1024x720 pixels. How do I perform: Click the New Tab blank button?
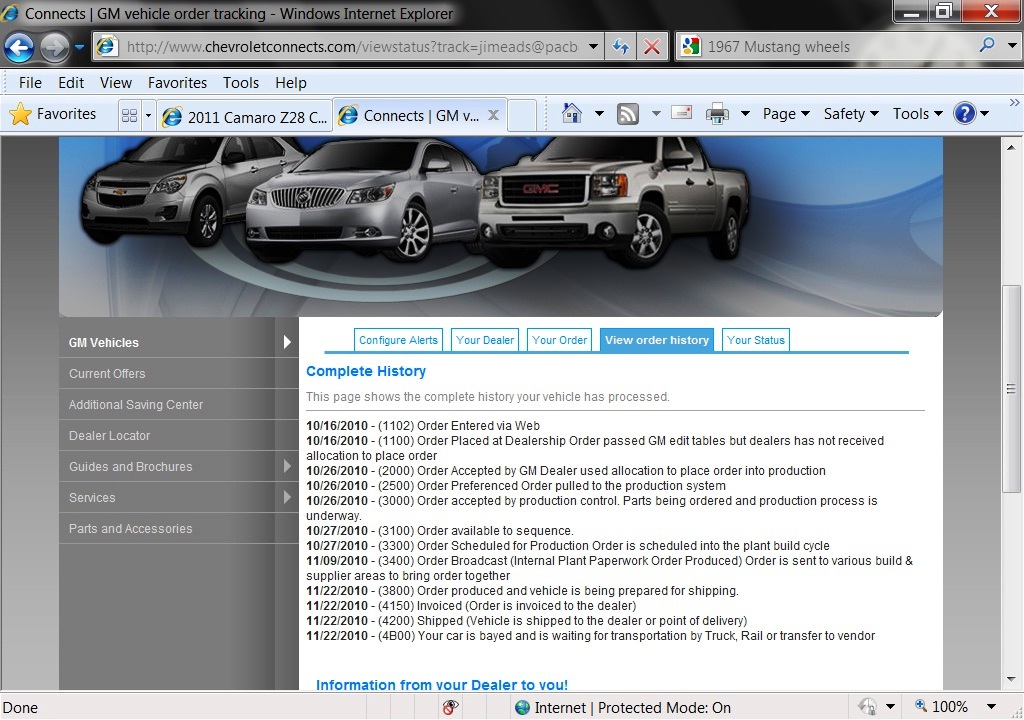click(522, 116)
